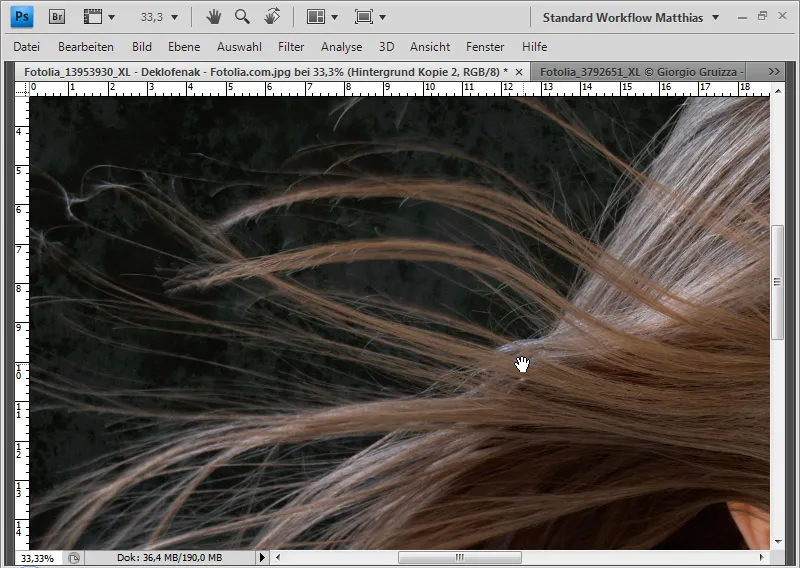This screenshot has width=800, height=568.
Task: Click the vertical scrollbar up arrow
Action: 778,91
